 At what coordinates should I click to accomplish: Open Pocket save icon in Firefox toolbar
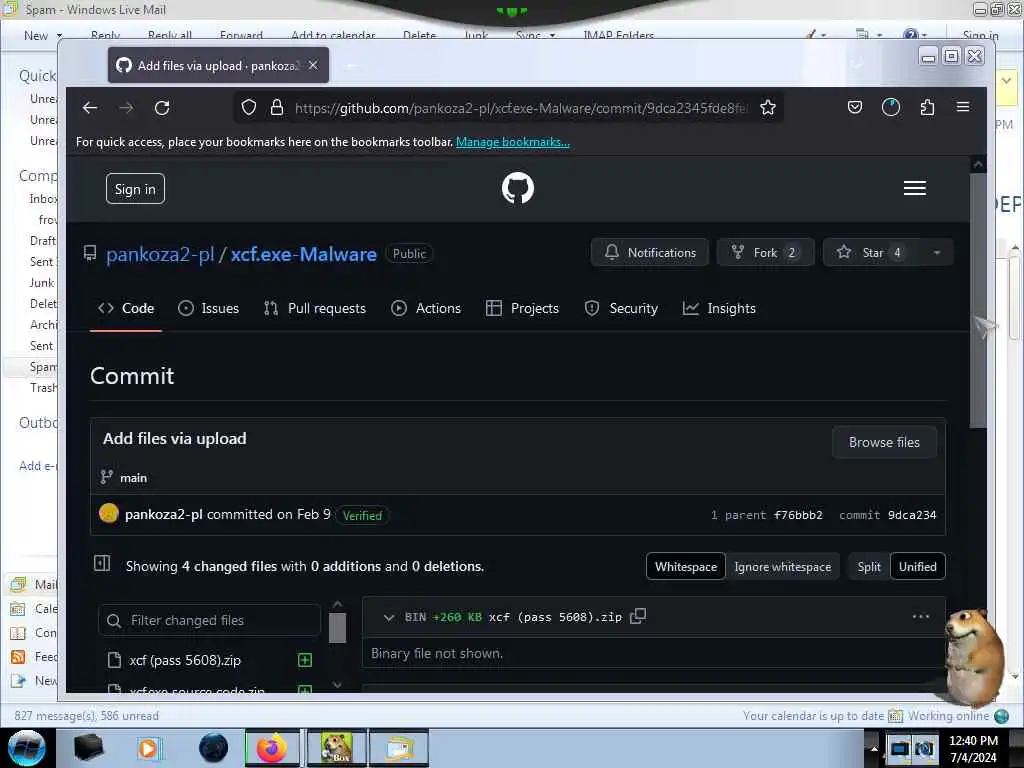tap(855, 108)
